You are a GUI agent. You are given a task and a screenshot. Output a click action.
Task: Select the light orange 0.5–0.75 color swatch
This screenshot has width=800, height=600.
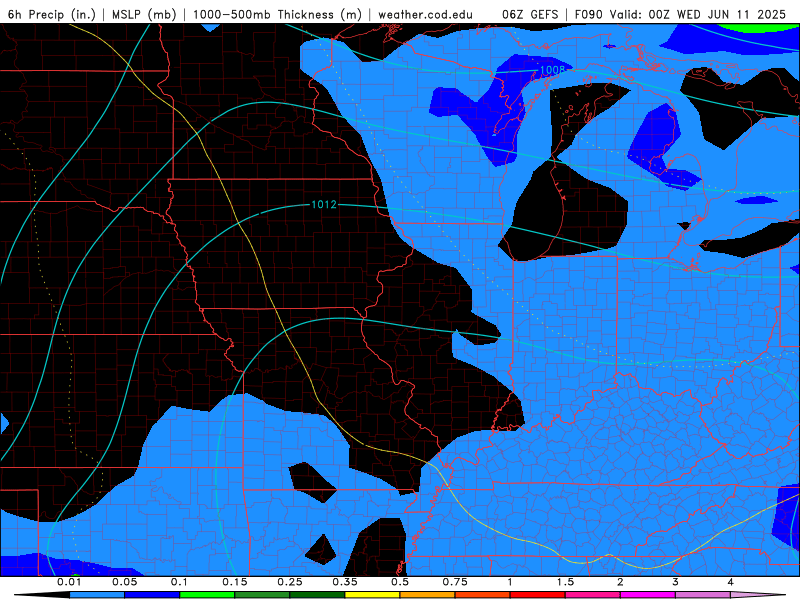[428, 595]
